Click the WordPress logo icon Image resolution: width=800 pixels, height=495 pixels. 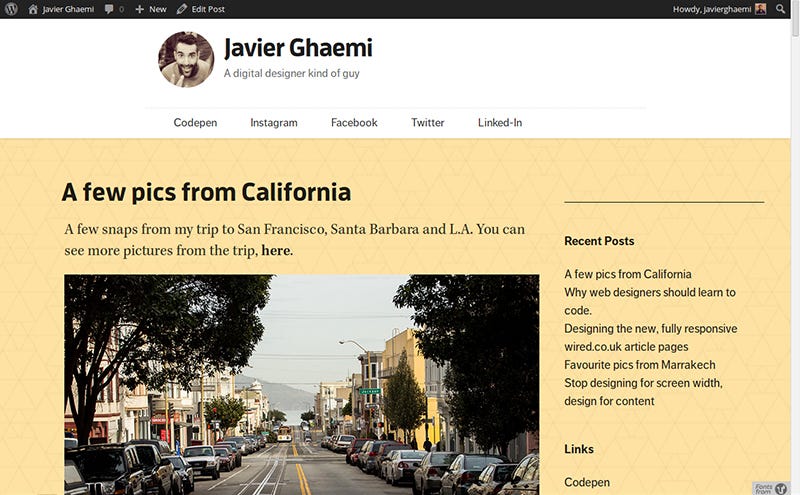click(x=11, y=9)
